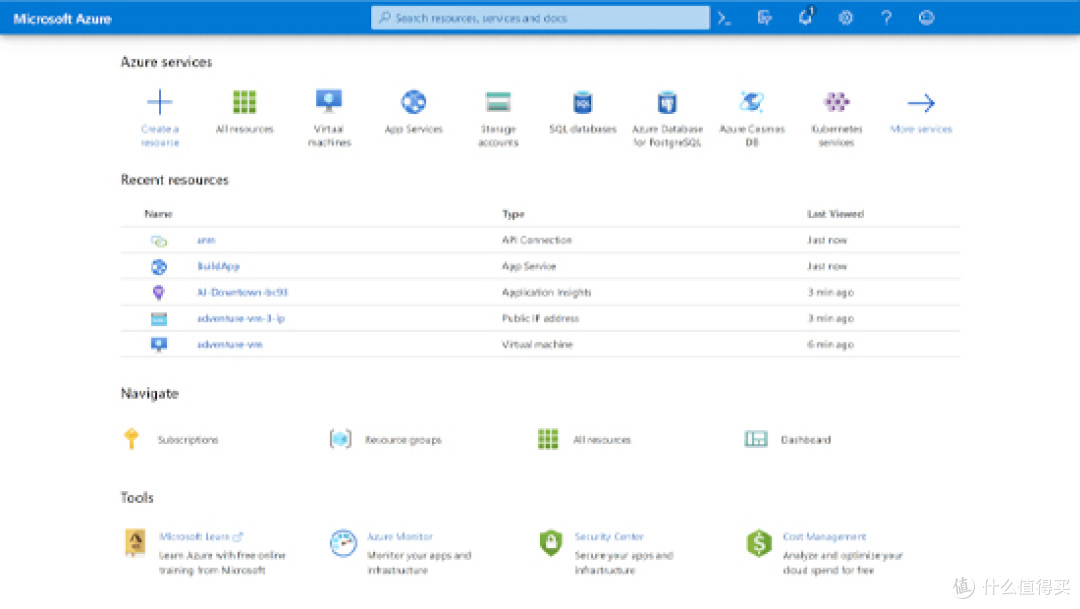The image size is (1080, 609).
Task: Click the Type column header
Action: 513,214
